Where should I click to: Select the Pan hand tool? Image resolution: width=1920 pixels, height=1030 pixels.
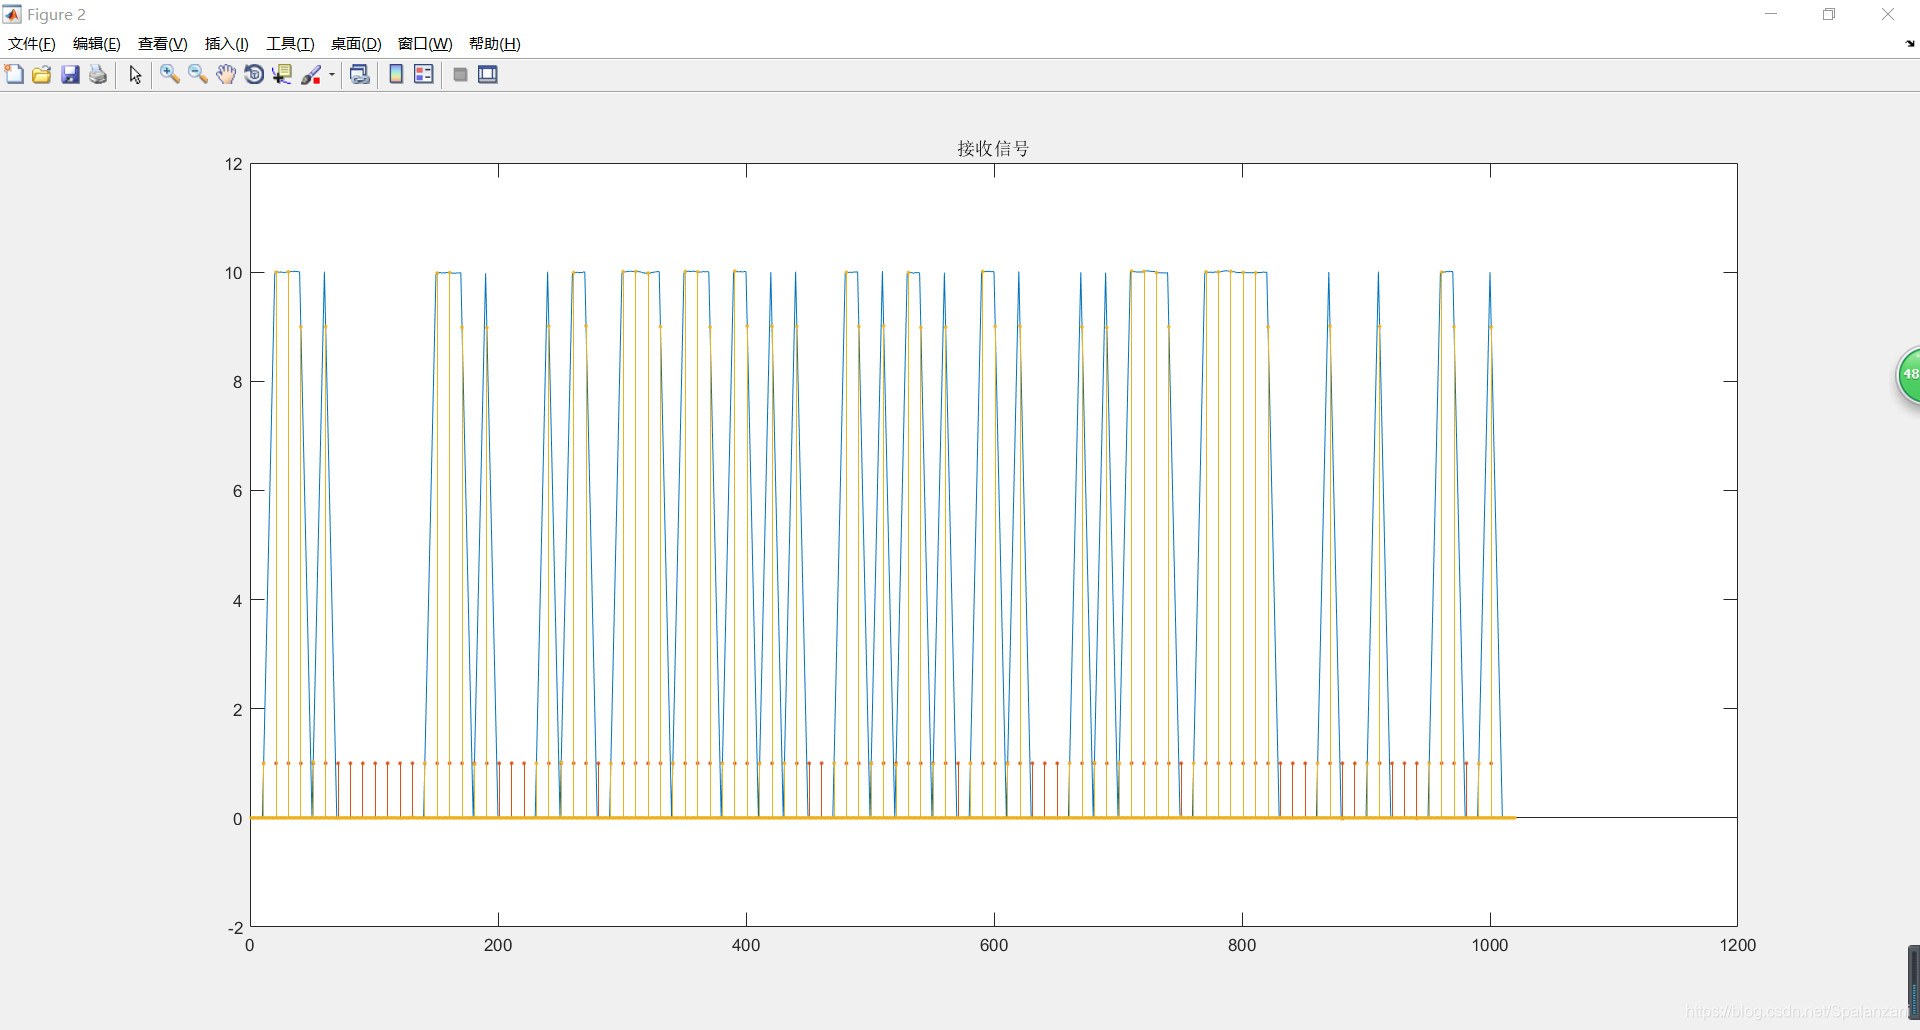point(226,75)
